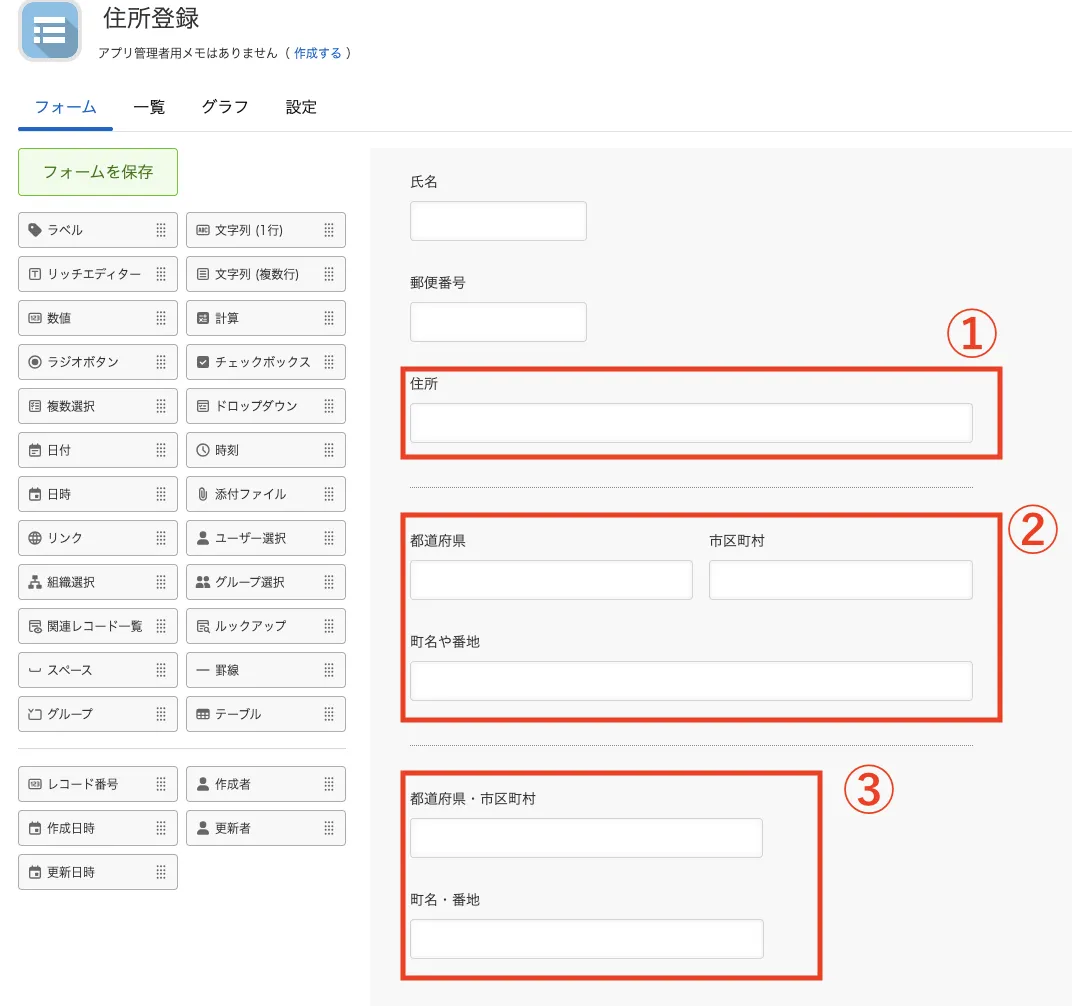Click the ラベル field tag icon
This screenshot has width=1072, height=1006.
35,230
